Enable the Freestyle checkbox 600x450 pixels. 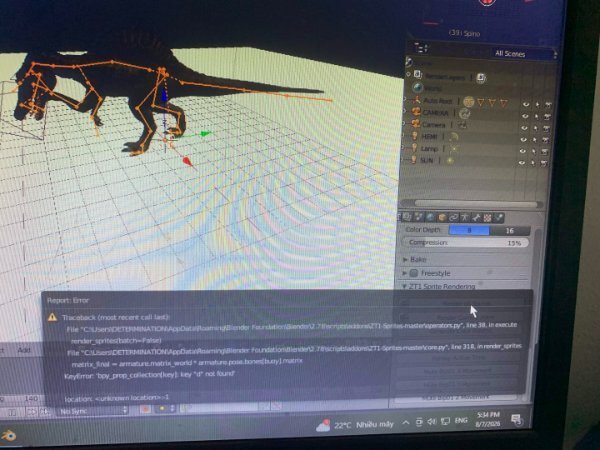[414, 273]
